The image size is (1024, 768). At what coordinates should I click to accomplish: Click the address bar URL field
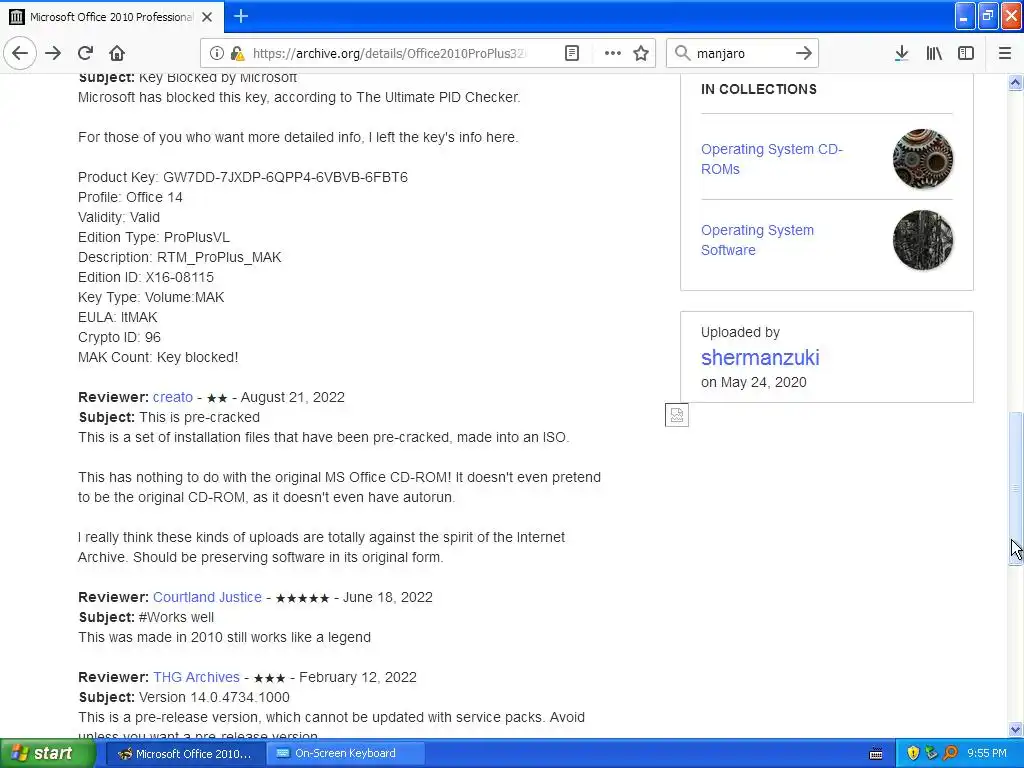(389, 53)
